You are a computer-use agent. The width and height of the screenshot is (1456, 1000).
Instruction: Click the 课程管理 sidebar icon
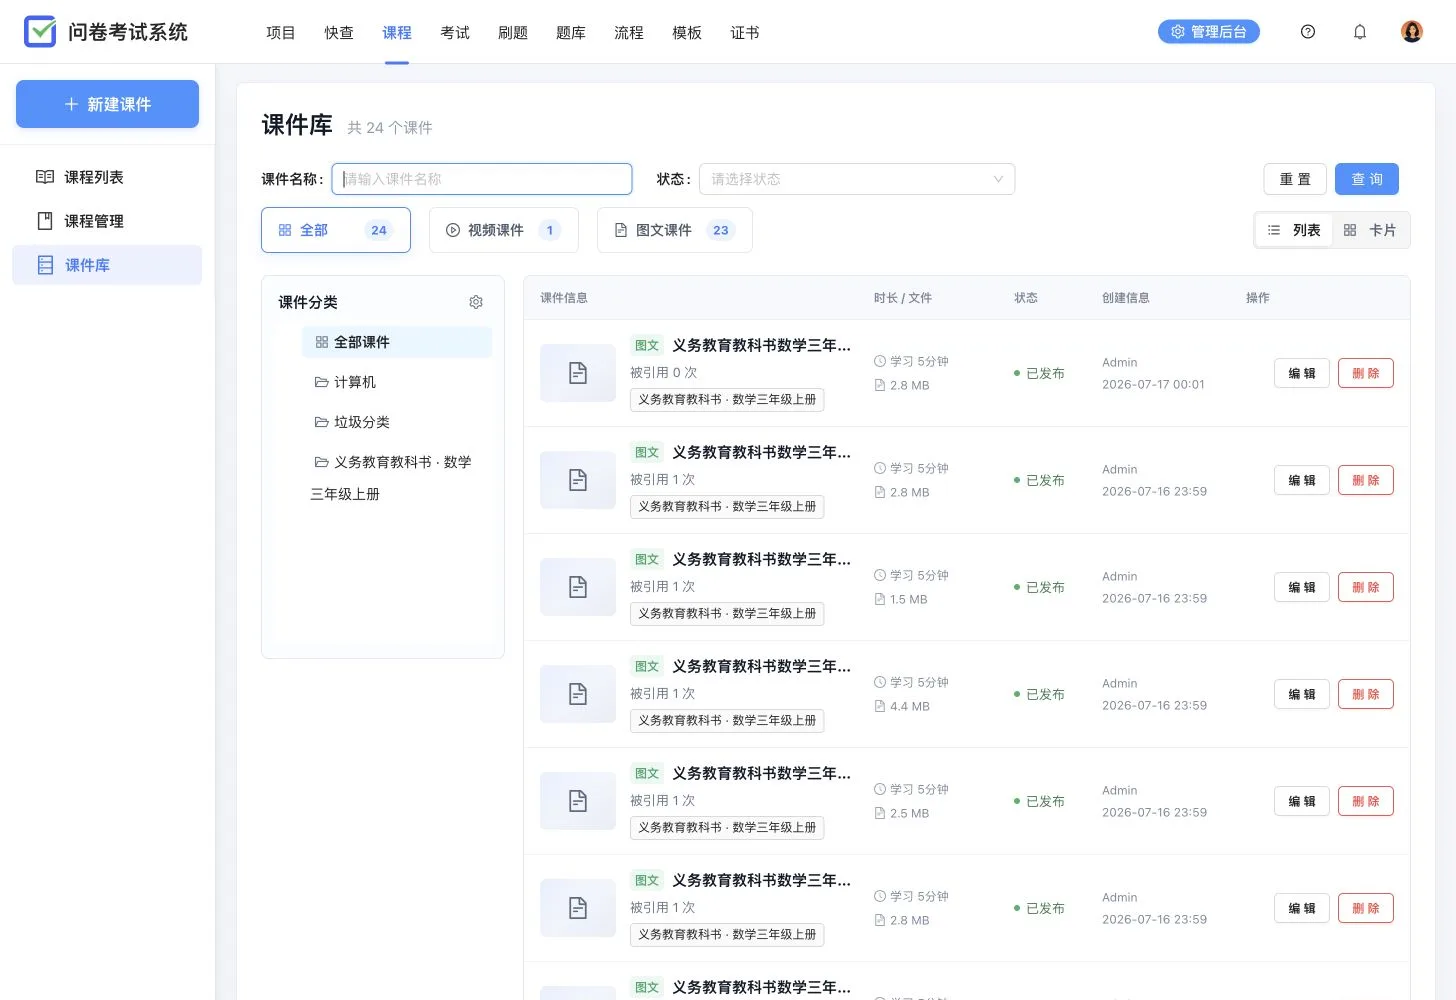click(x=45, y=221)
